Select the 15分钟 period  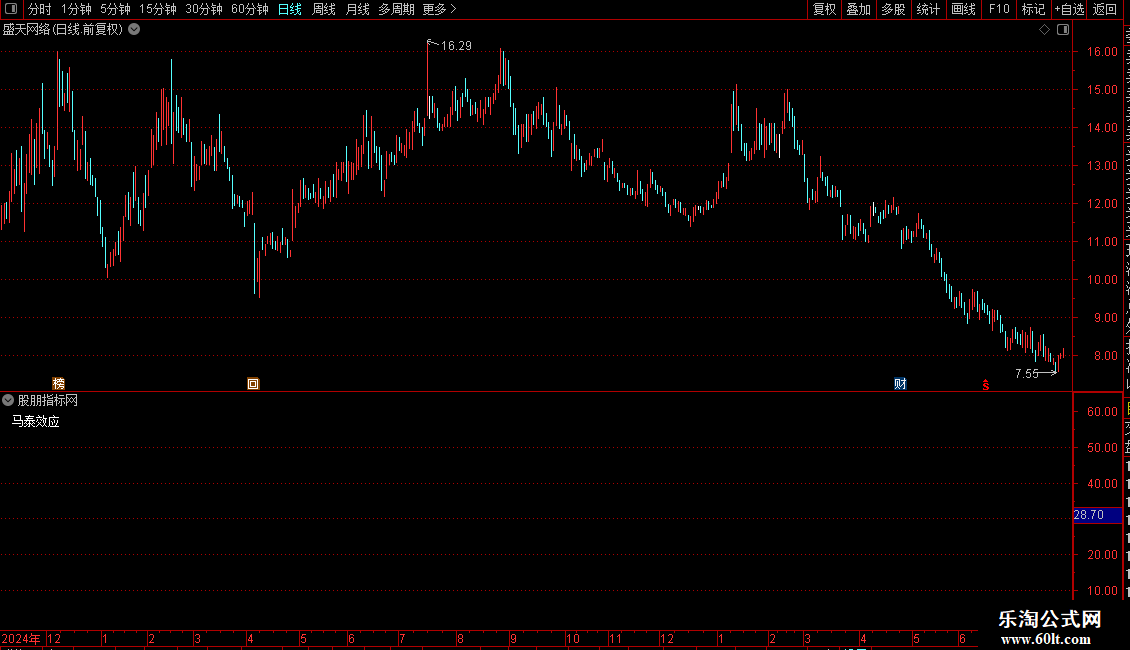point(158,9)
